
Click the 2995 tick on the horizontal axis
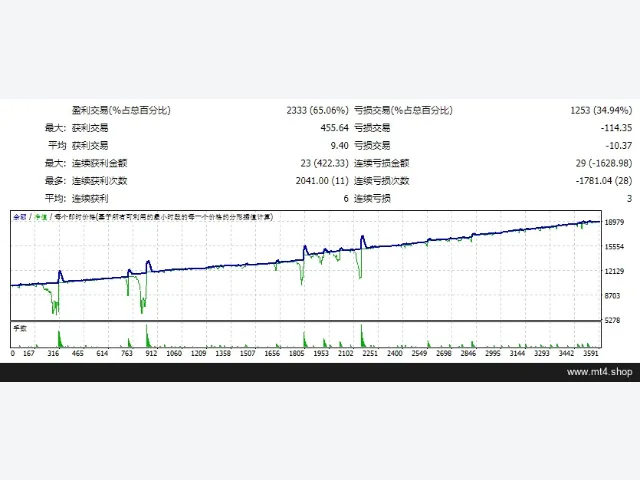point(492,353)
